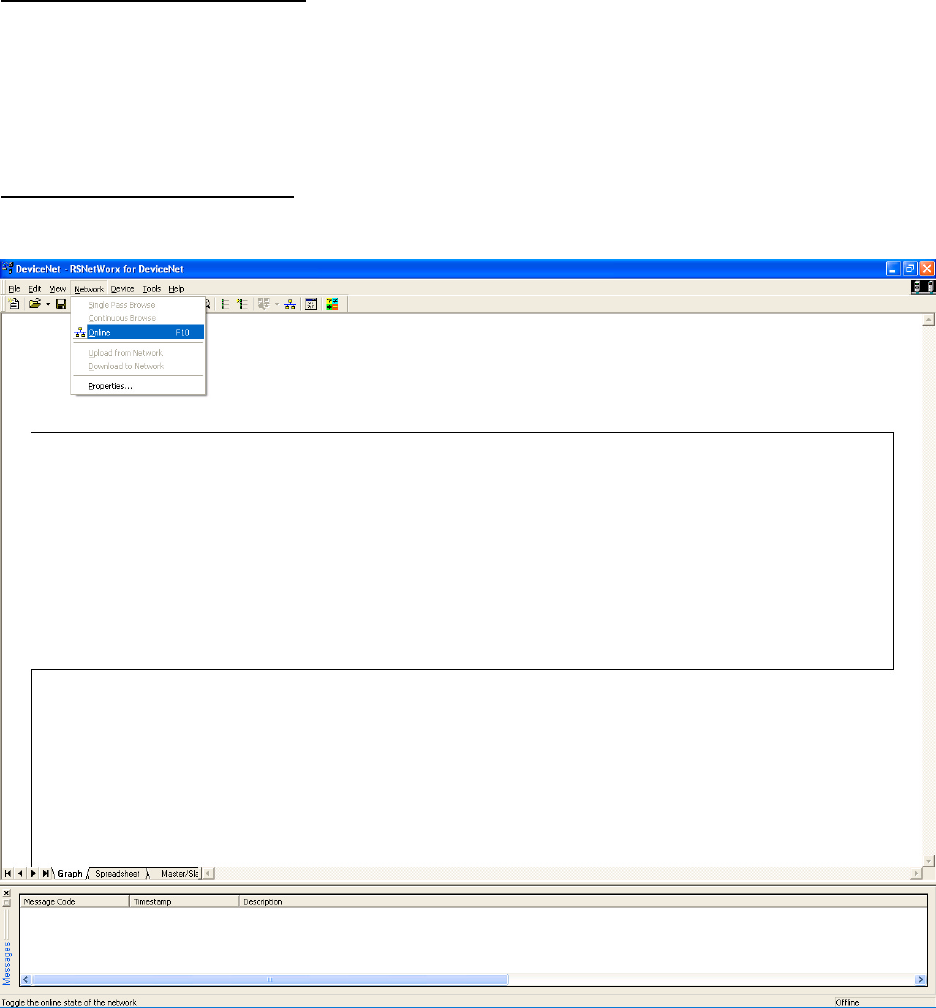The height and width of the screenshot is (1008, 936).
Task: Close the Messages pane with X
Action: [6, 893]
